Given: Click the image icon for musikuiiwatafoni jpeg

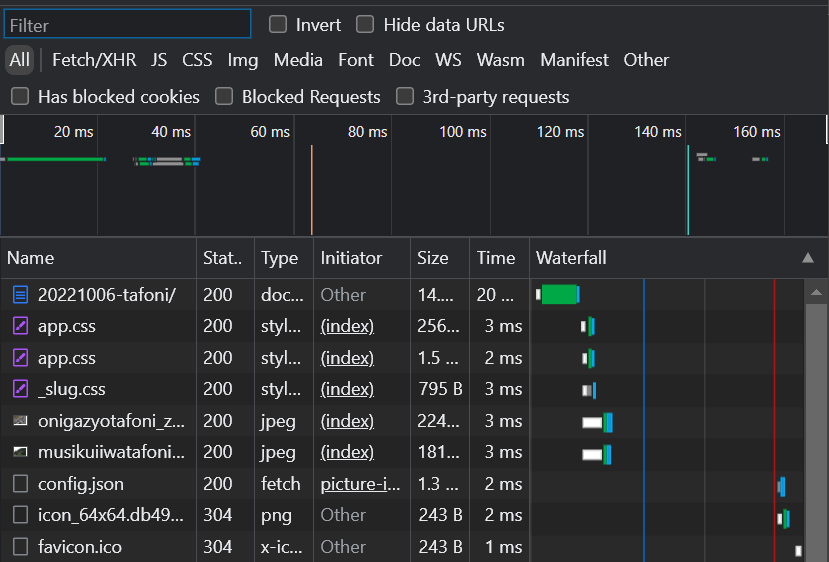Looking at the screenshot, I should click(x=20, y=452).
